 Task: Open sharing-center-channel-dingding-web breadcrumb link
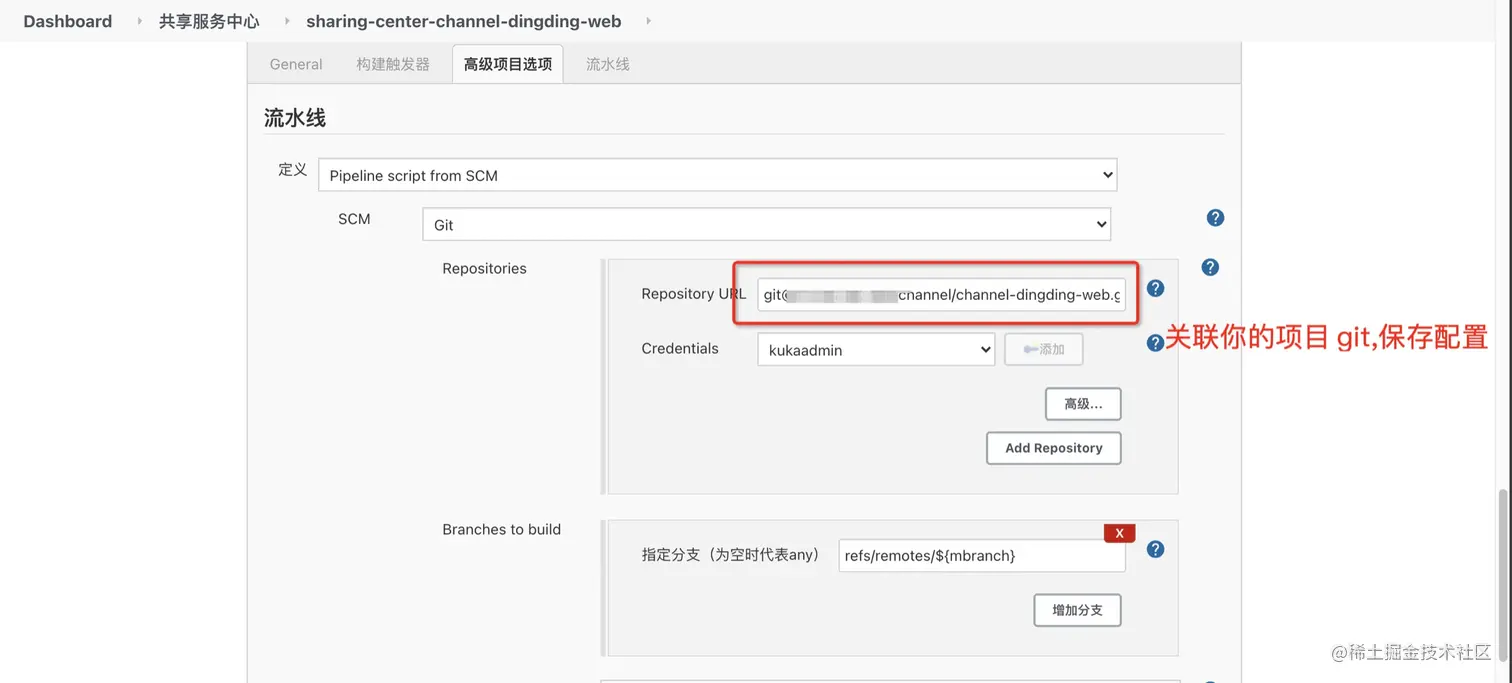click(x=463, y=21)
